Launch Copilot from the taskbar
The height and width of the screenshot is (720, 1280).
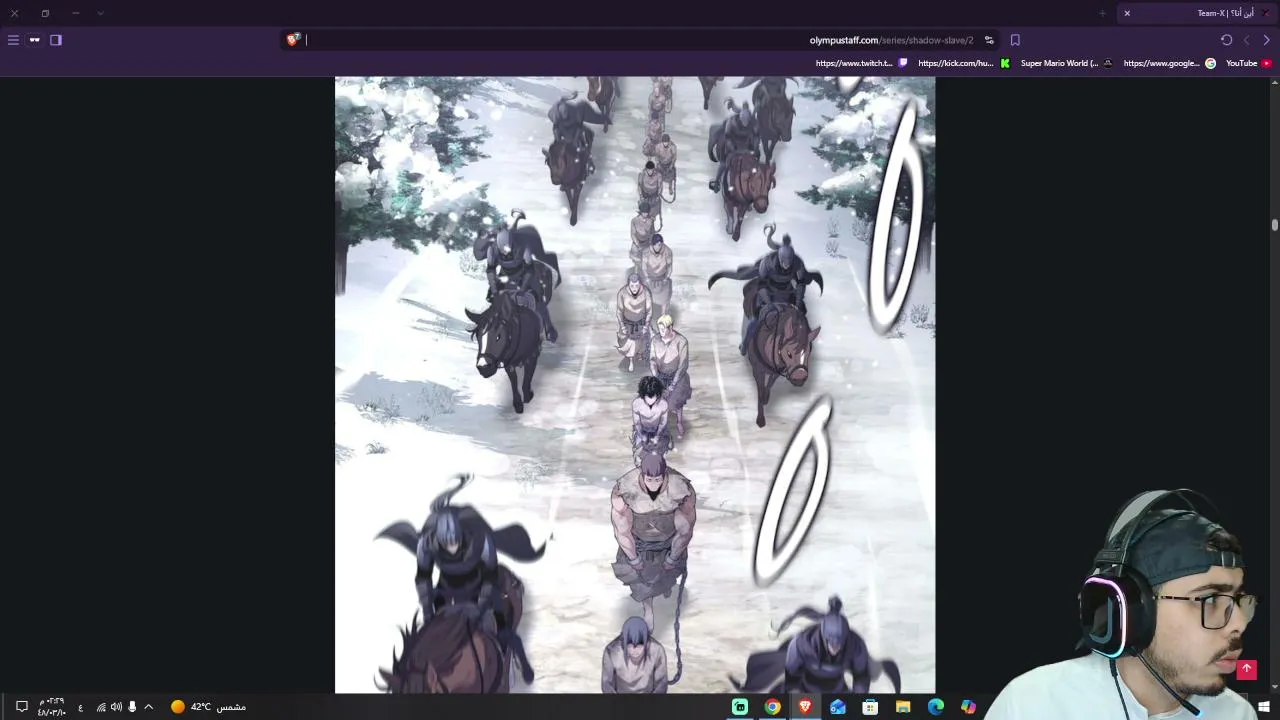click(x=968, y=707)
